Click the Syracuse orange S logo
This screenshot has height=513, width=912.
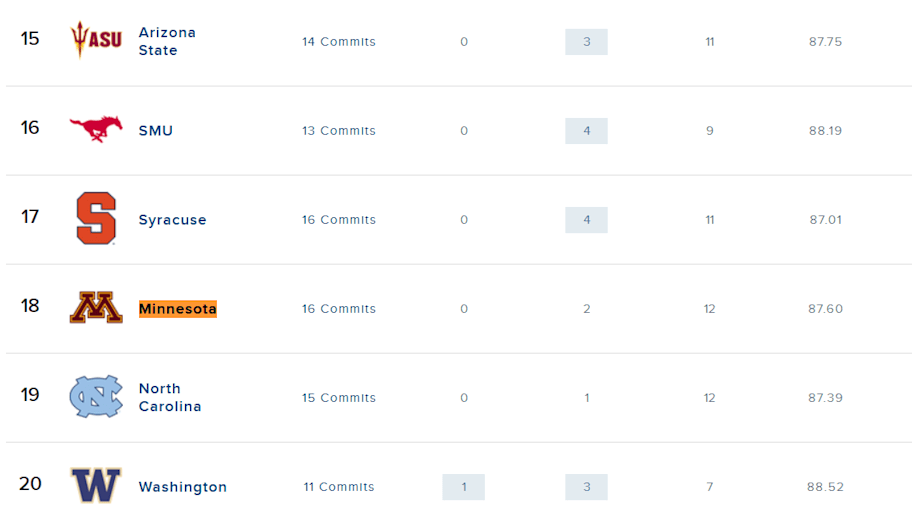point(96,218)
